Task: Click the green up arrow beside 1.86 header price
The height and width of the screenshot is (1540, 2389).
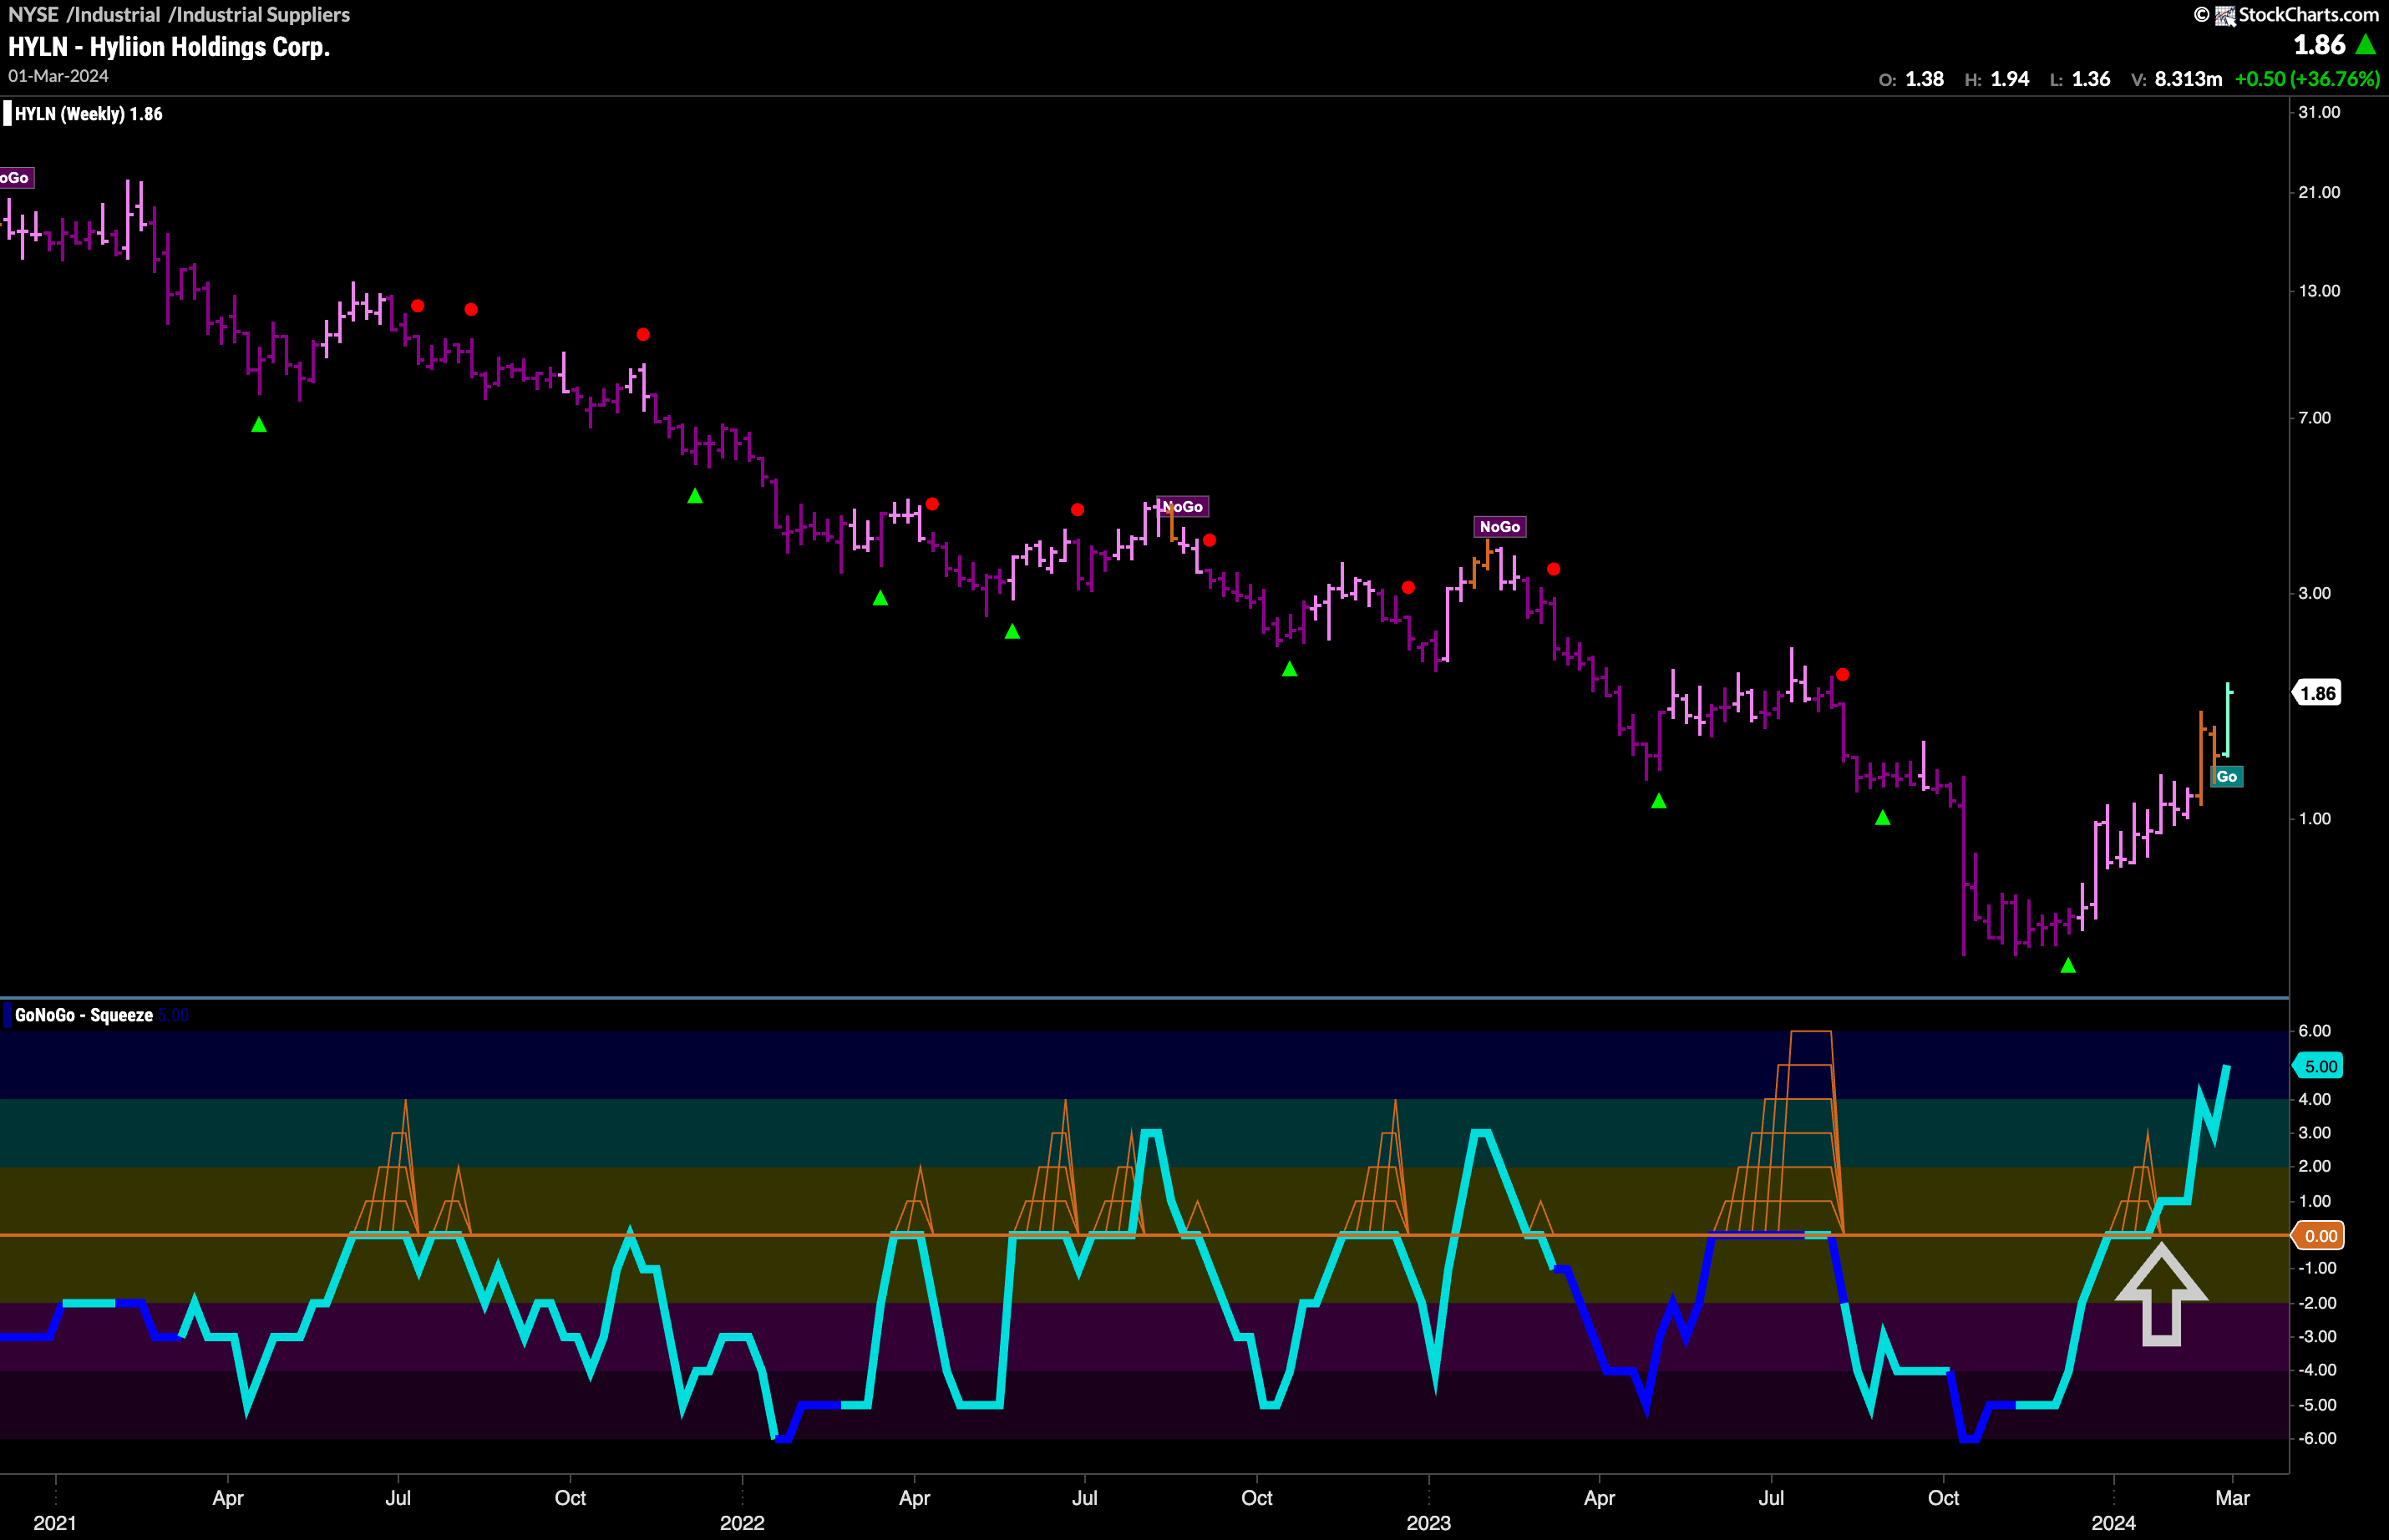Action: click(x=2366, y=45)
